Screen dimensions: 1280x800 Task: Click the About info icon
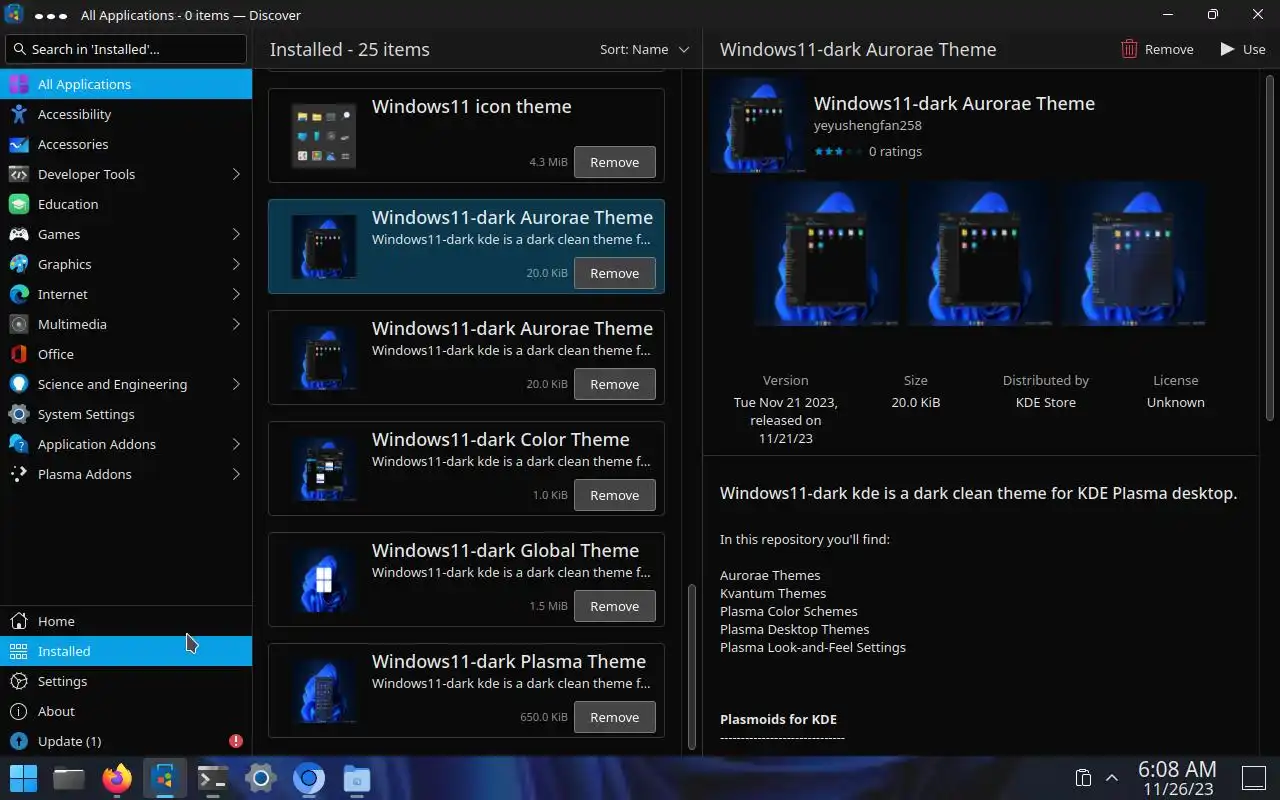(18, 711)
